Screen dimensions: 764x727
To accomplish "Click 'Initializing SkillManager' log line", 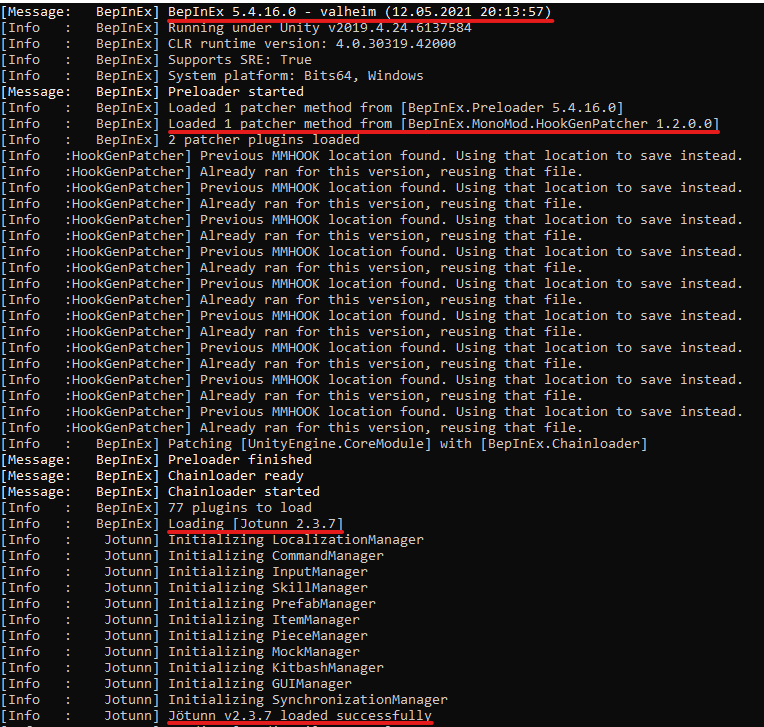I will (268, 588).
